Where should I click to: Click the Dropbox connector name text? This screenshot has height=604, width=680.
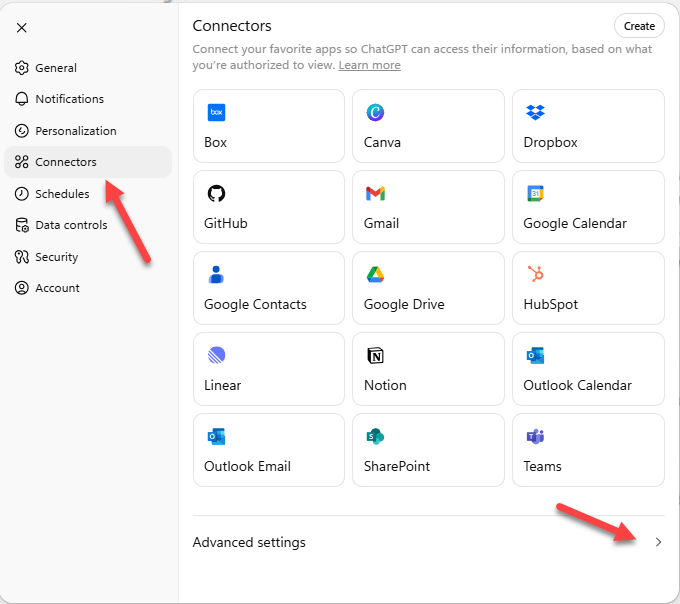tap(550, 143)
